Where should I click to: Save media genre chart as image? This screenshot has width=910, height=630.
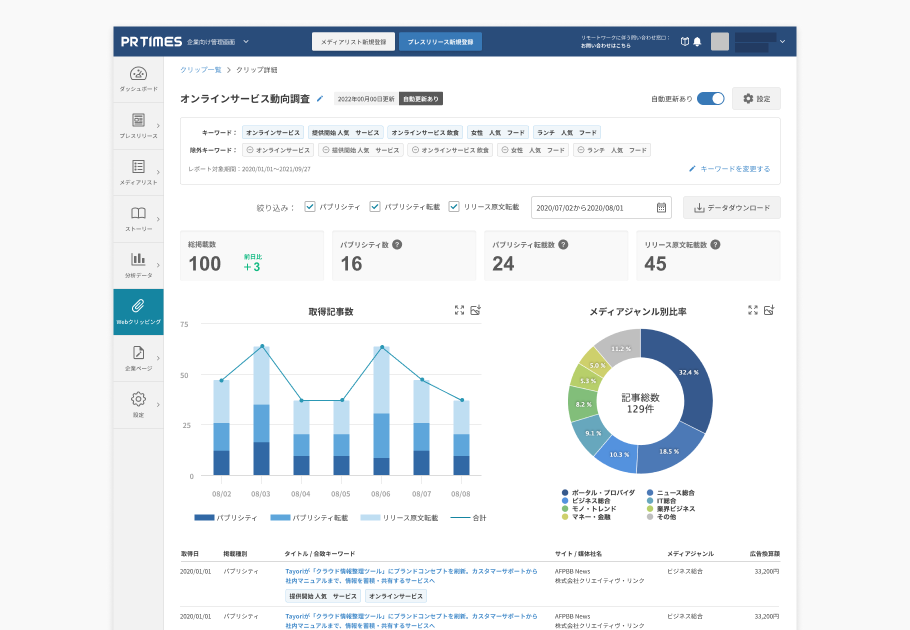tap(770, 310)
